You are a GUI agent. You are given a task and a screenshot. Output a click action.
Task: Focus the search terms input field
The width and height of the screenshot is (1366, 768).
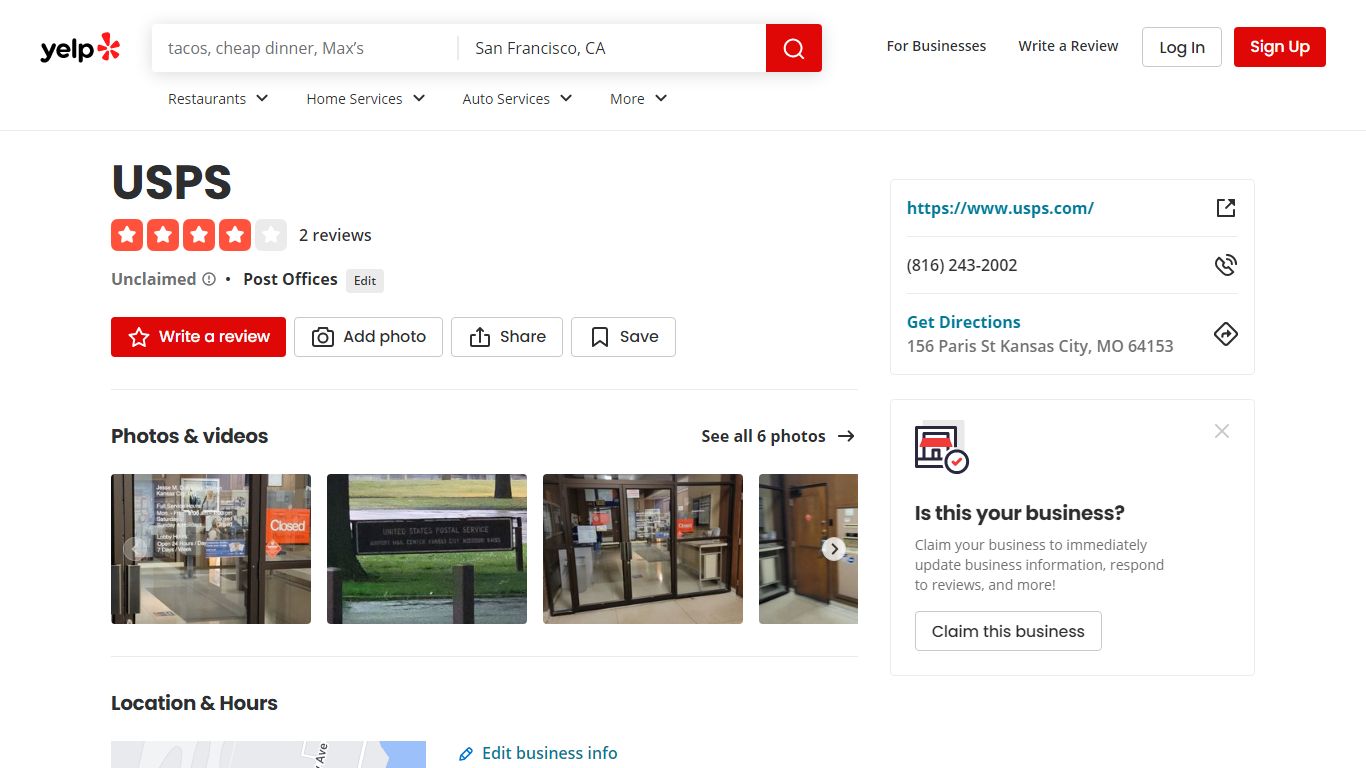(x=304, y=48)
